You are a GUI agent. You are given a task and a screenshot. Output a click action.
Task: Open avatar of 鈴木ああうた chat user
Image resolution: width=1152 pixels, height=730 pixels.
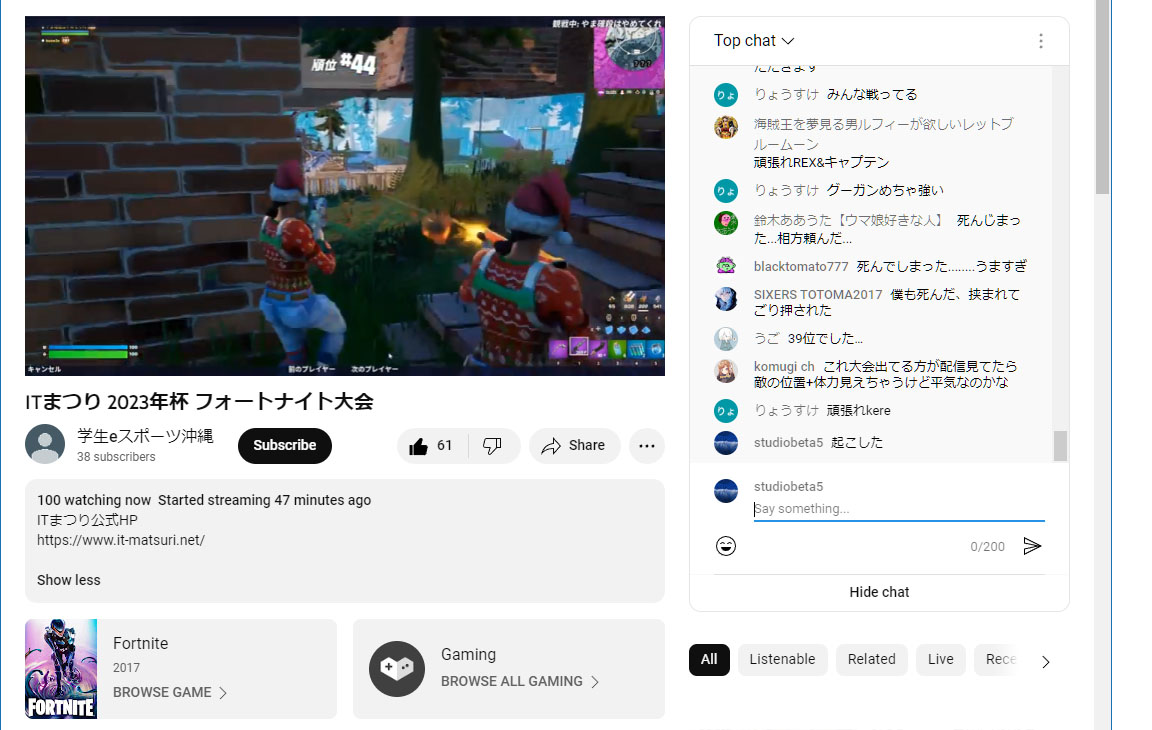[726, 223]
